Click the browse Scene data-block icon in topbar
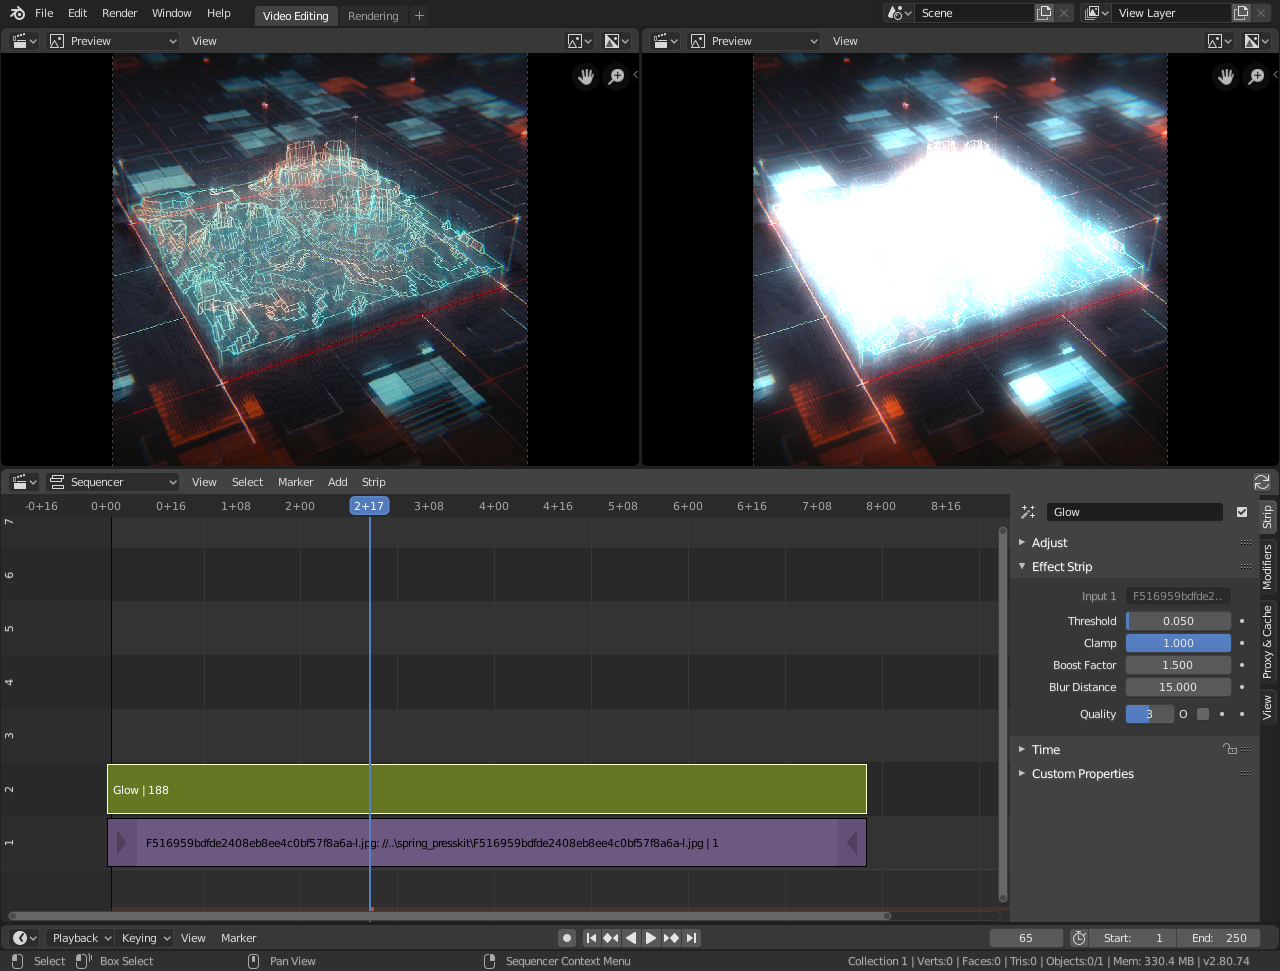 tap(897, 12)
